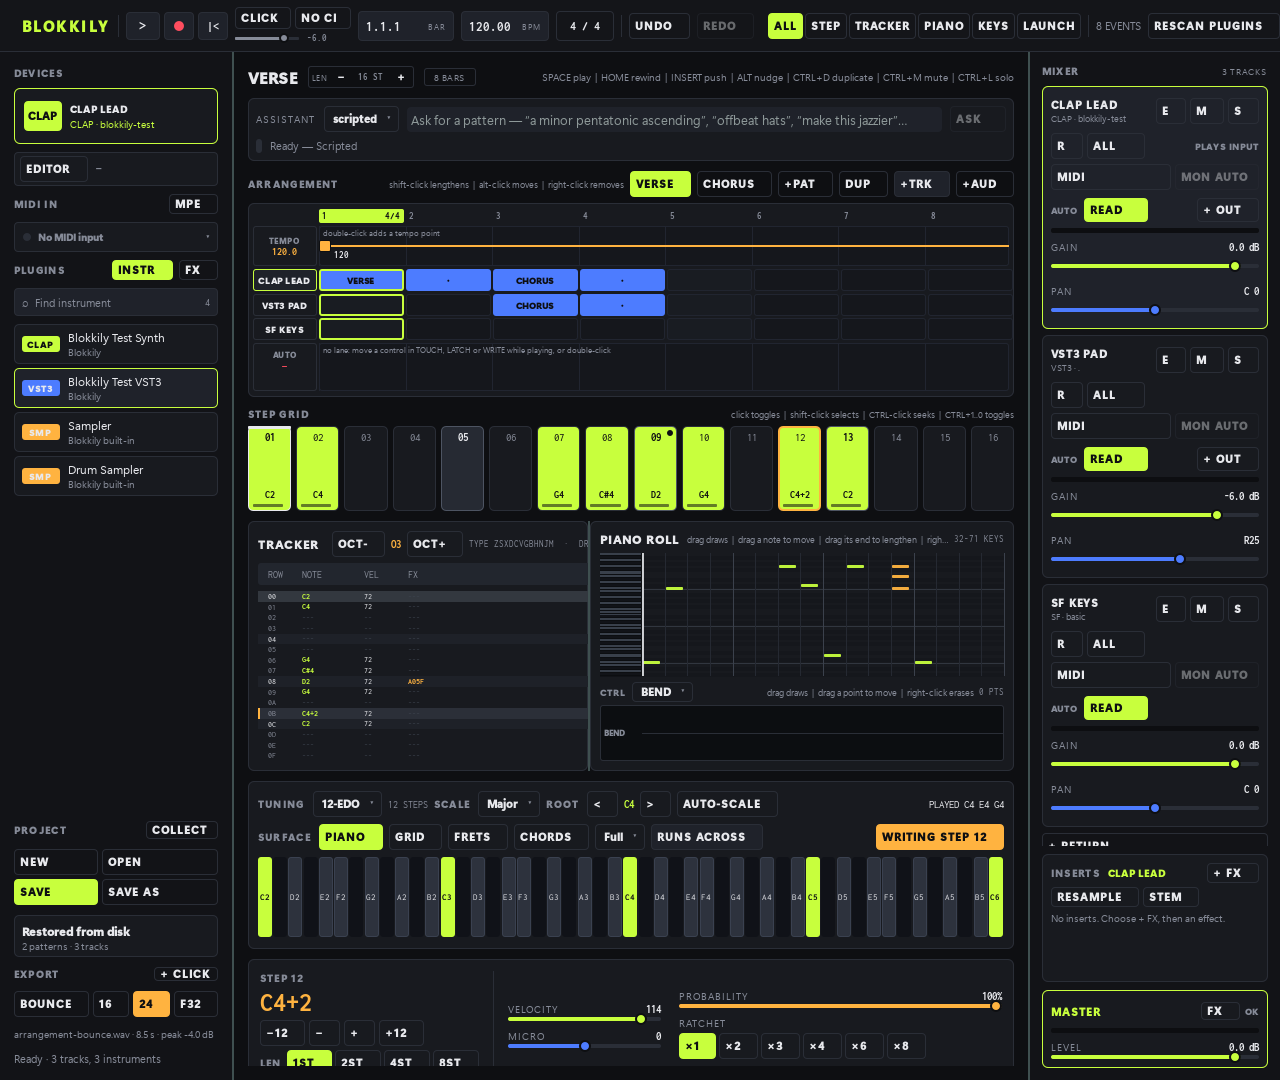The image size is (1280, 1080).
Task: Toggle step 05 in the step grid
Action: pos(463,468)
